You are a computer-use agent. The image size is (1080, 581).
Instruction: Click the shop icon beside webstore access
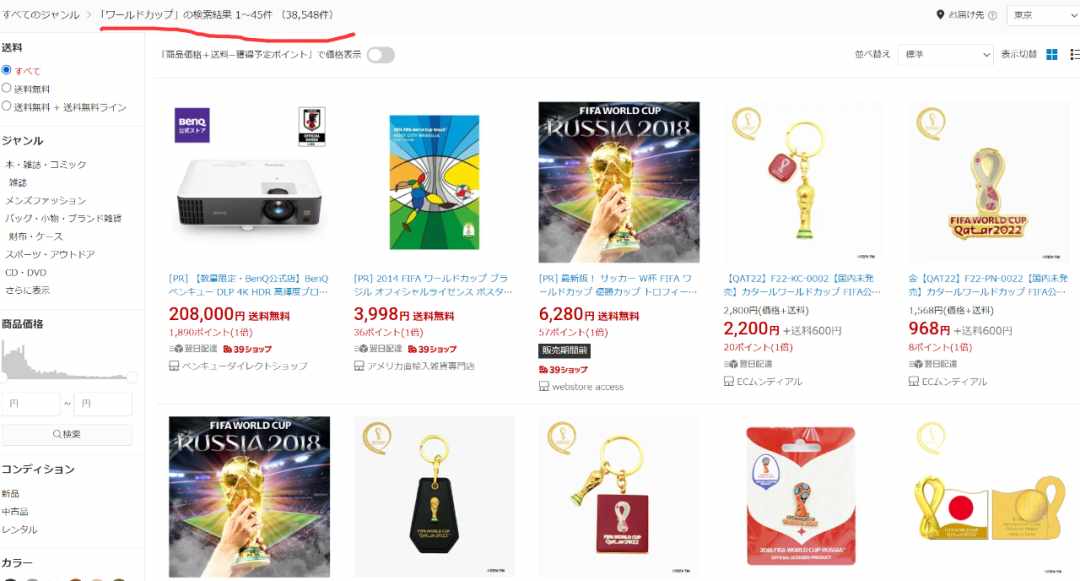click(544, 386)
